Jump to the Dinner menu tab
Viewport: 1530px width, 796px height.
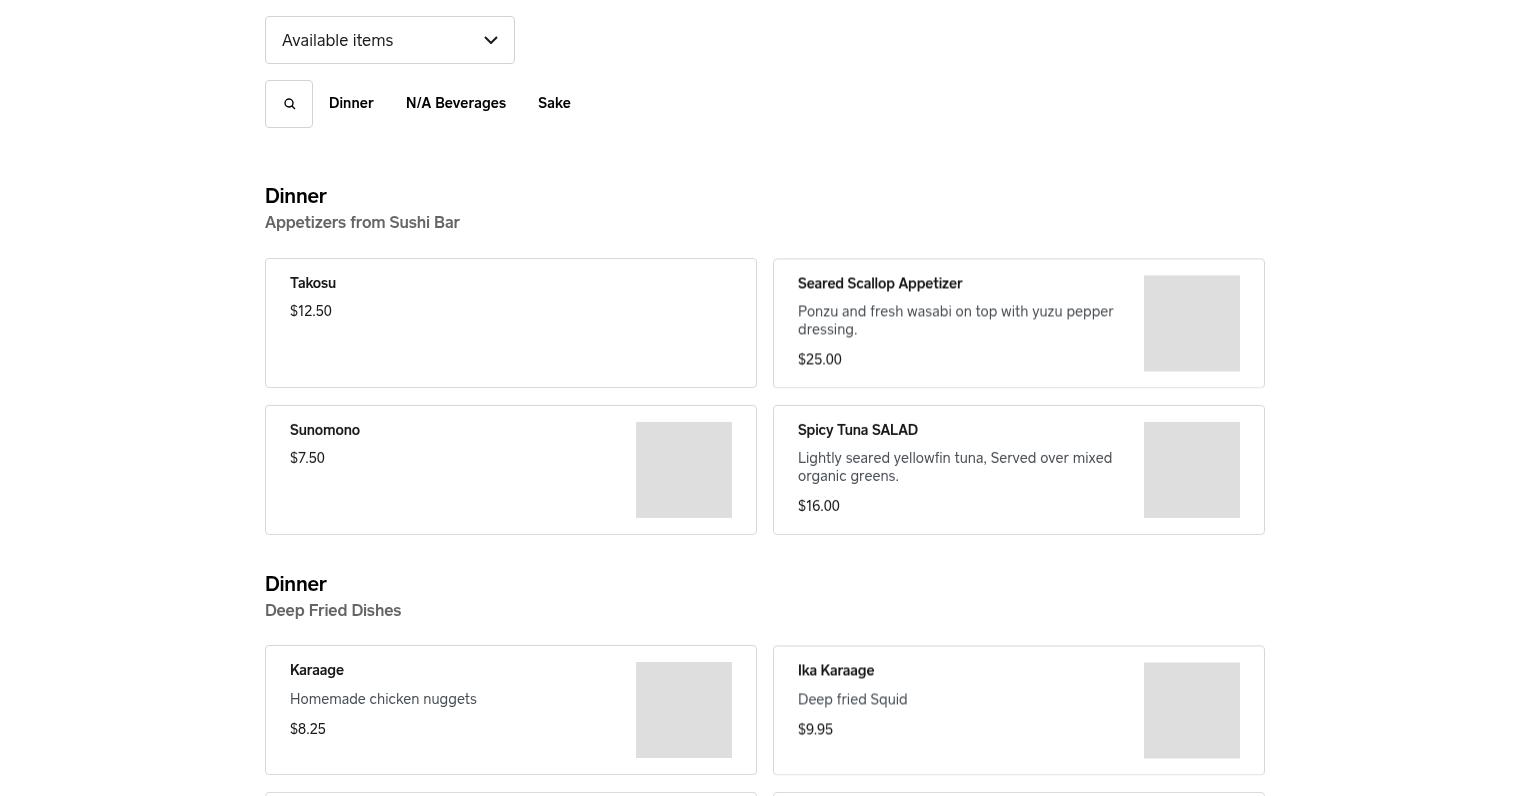pos(351,103)
